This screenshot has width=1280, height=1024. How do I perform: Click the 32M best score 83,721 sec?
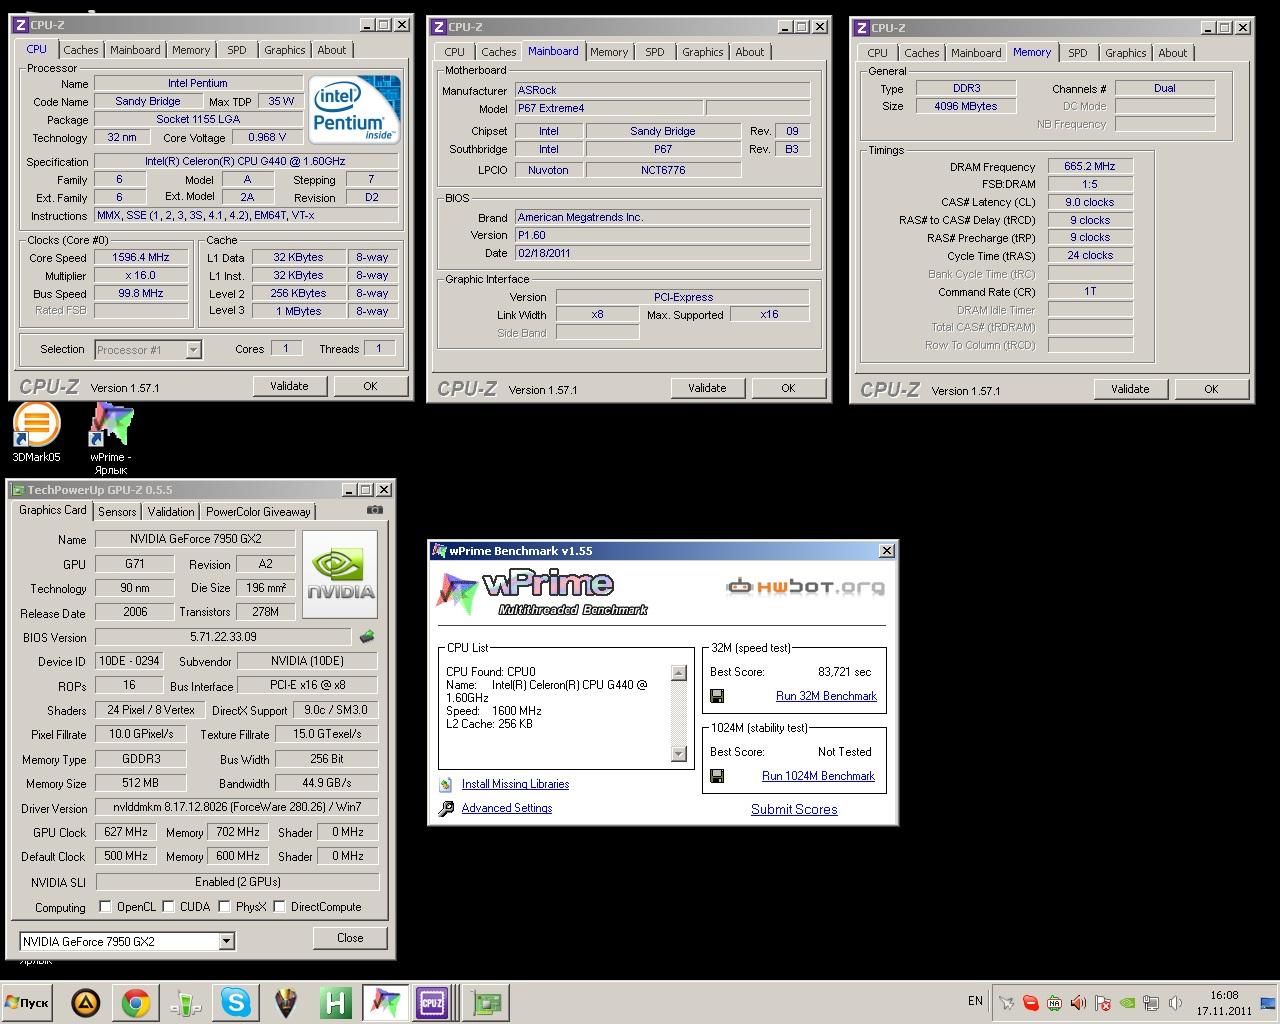coord(844,672)
